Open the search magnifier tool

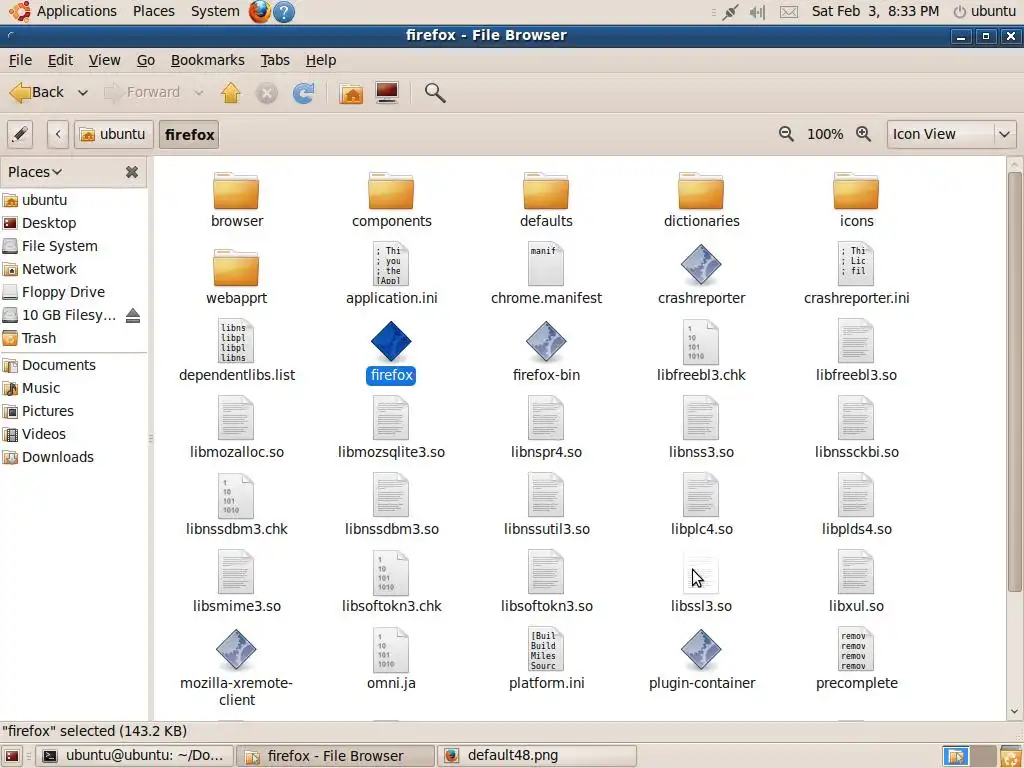(x=435, y=93)
